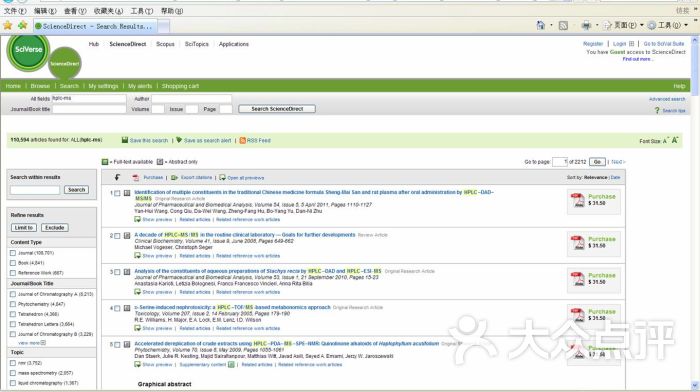Viewport: 700px width, 392px height.
Task: Click Show preview icon under result 2
Action: coord(138,256)
